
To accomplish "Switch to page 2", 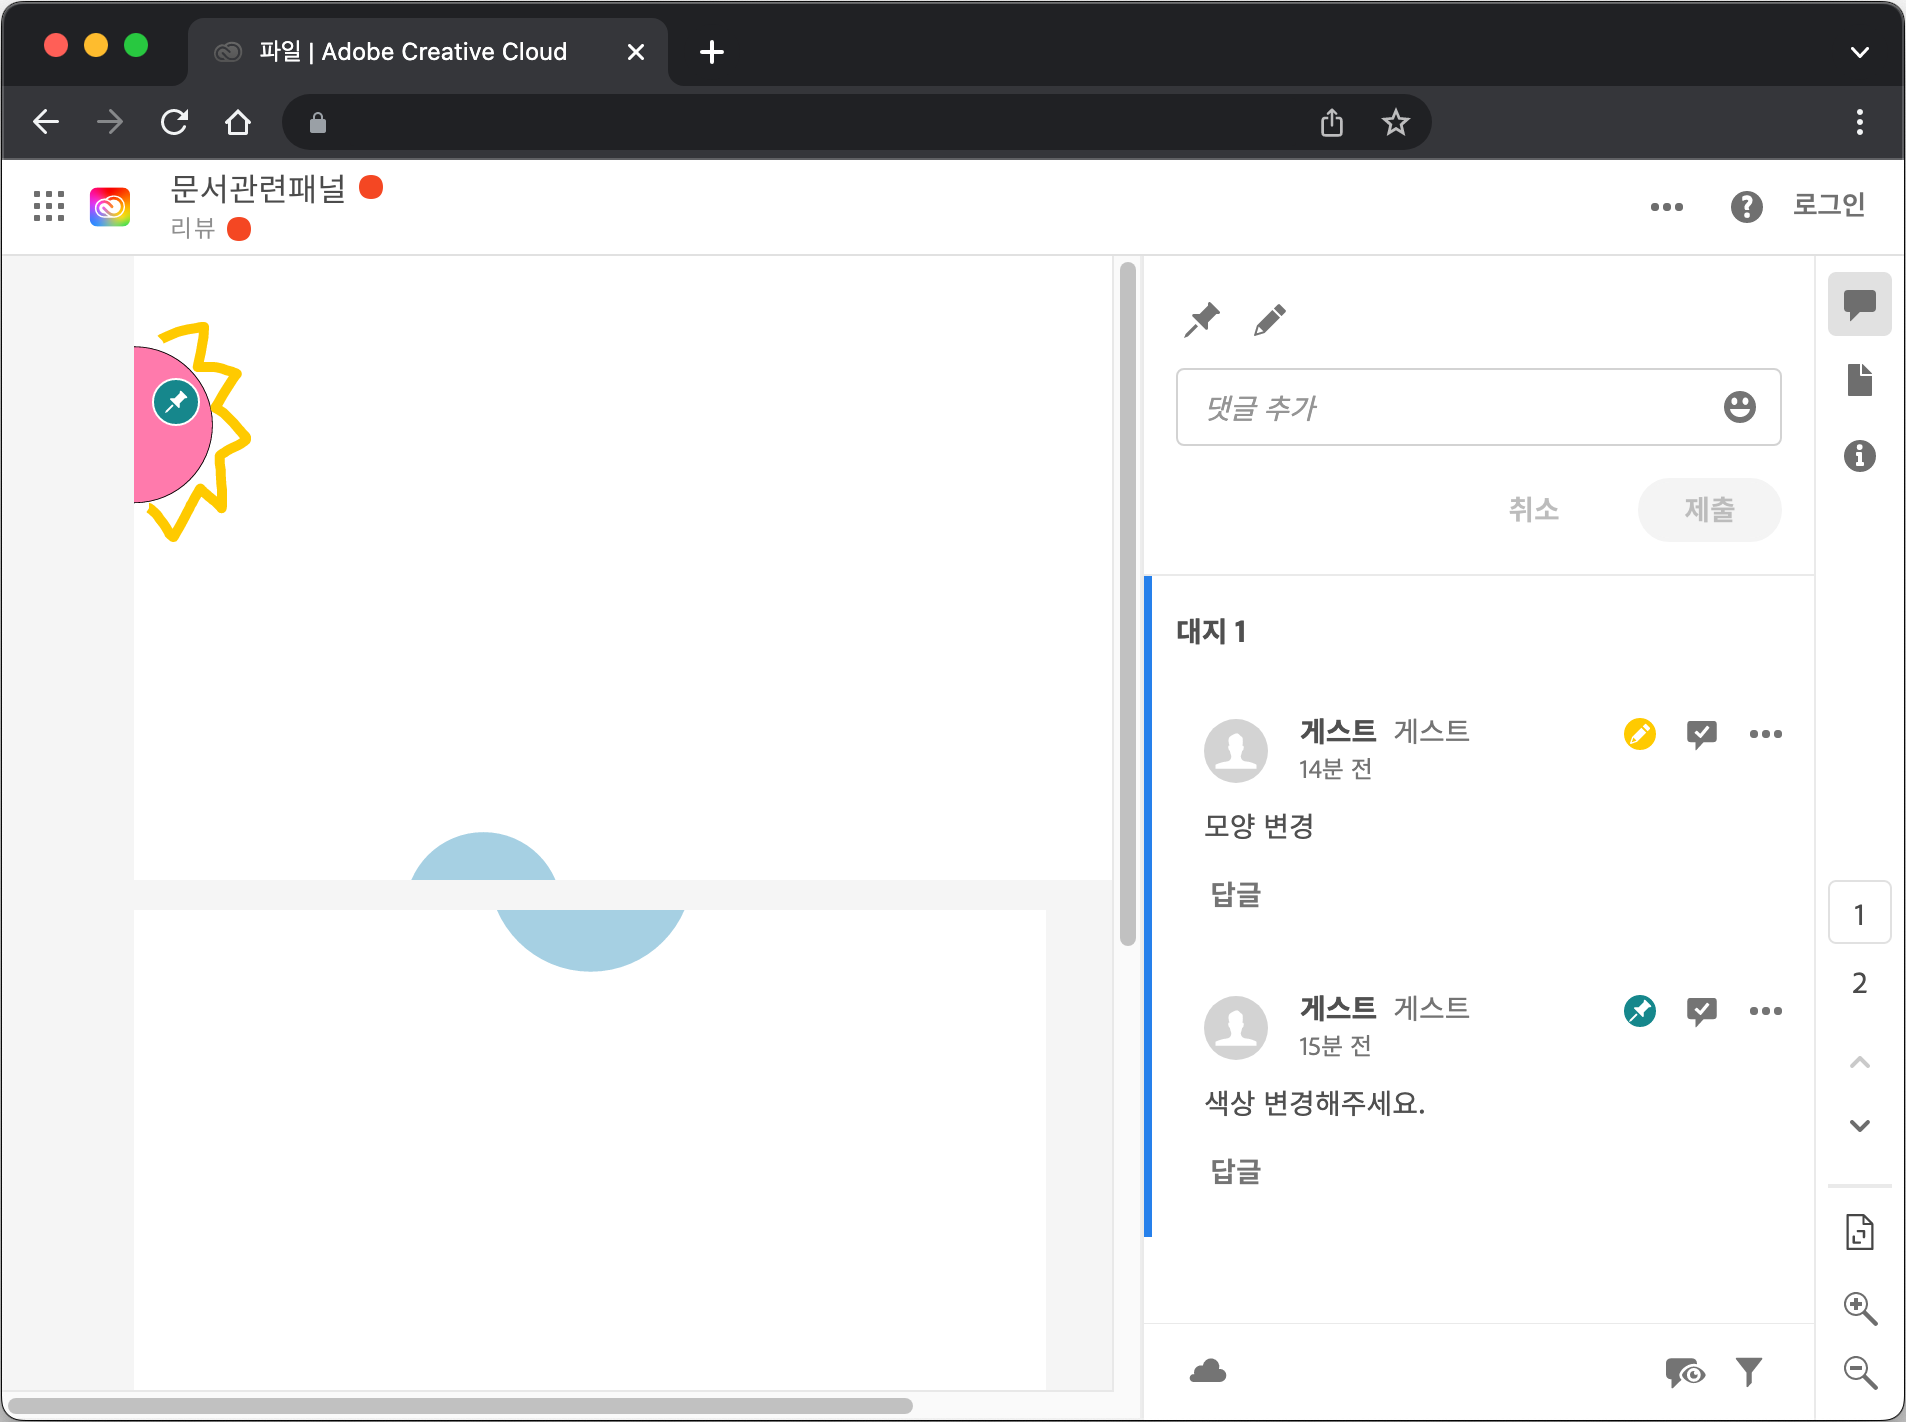I will (x=1858, y=983).
